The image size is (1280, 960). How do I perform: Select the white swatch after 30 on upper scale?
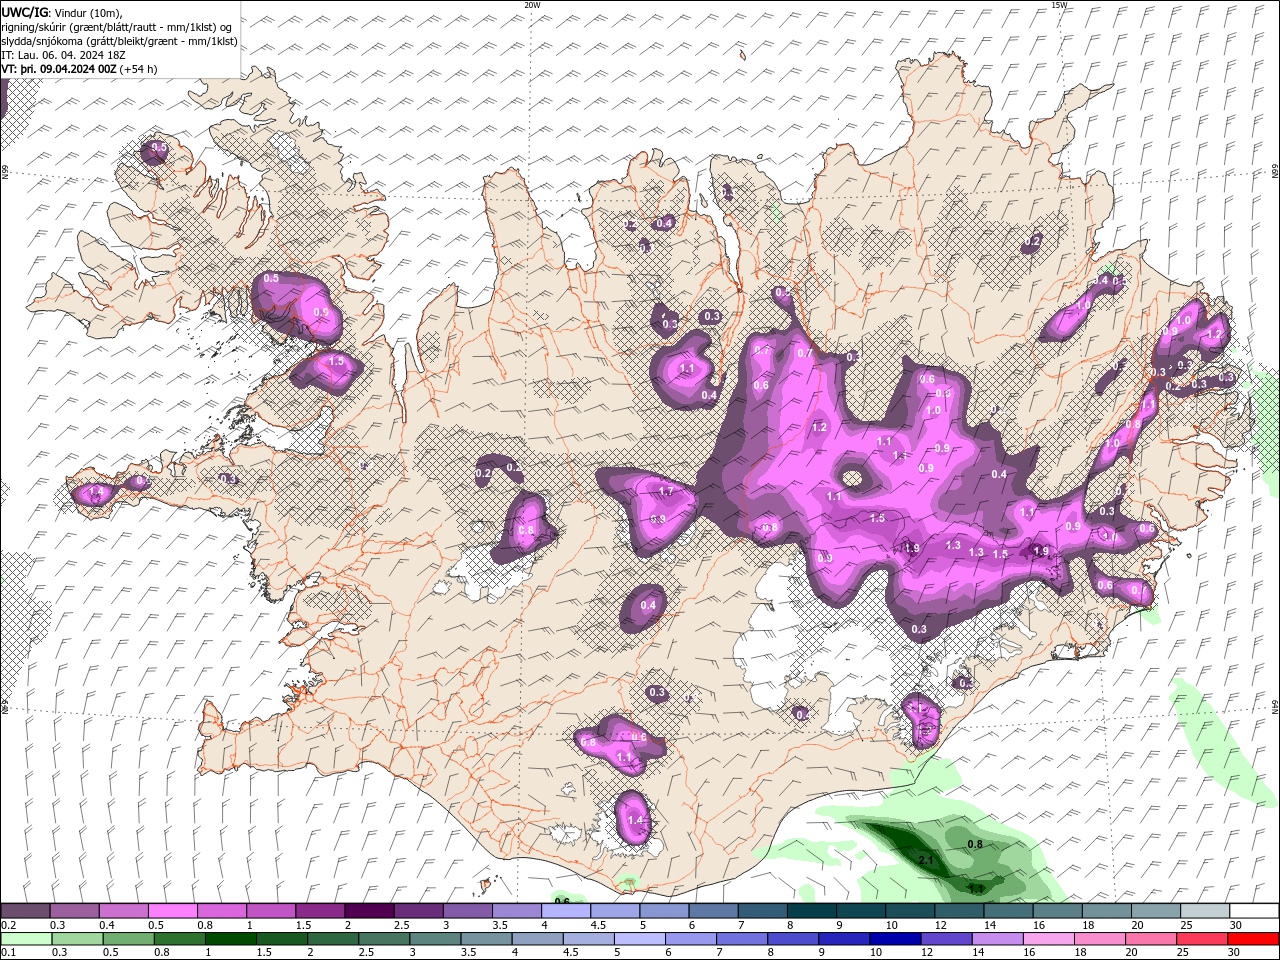(1252, 911)
